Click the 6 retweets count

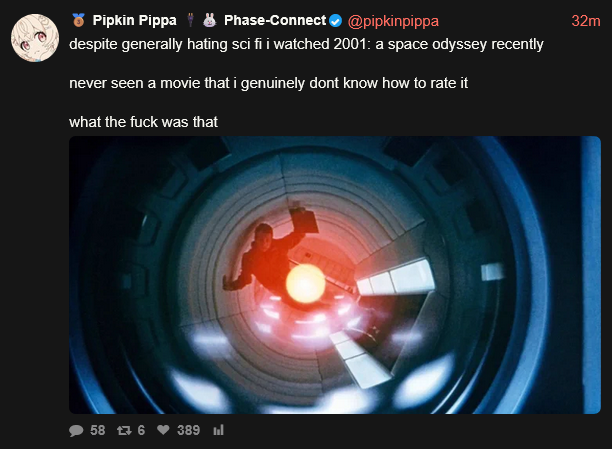(141, 430)
